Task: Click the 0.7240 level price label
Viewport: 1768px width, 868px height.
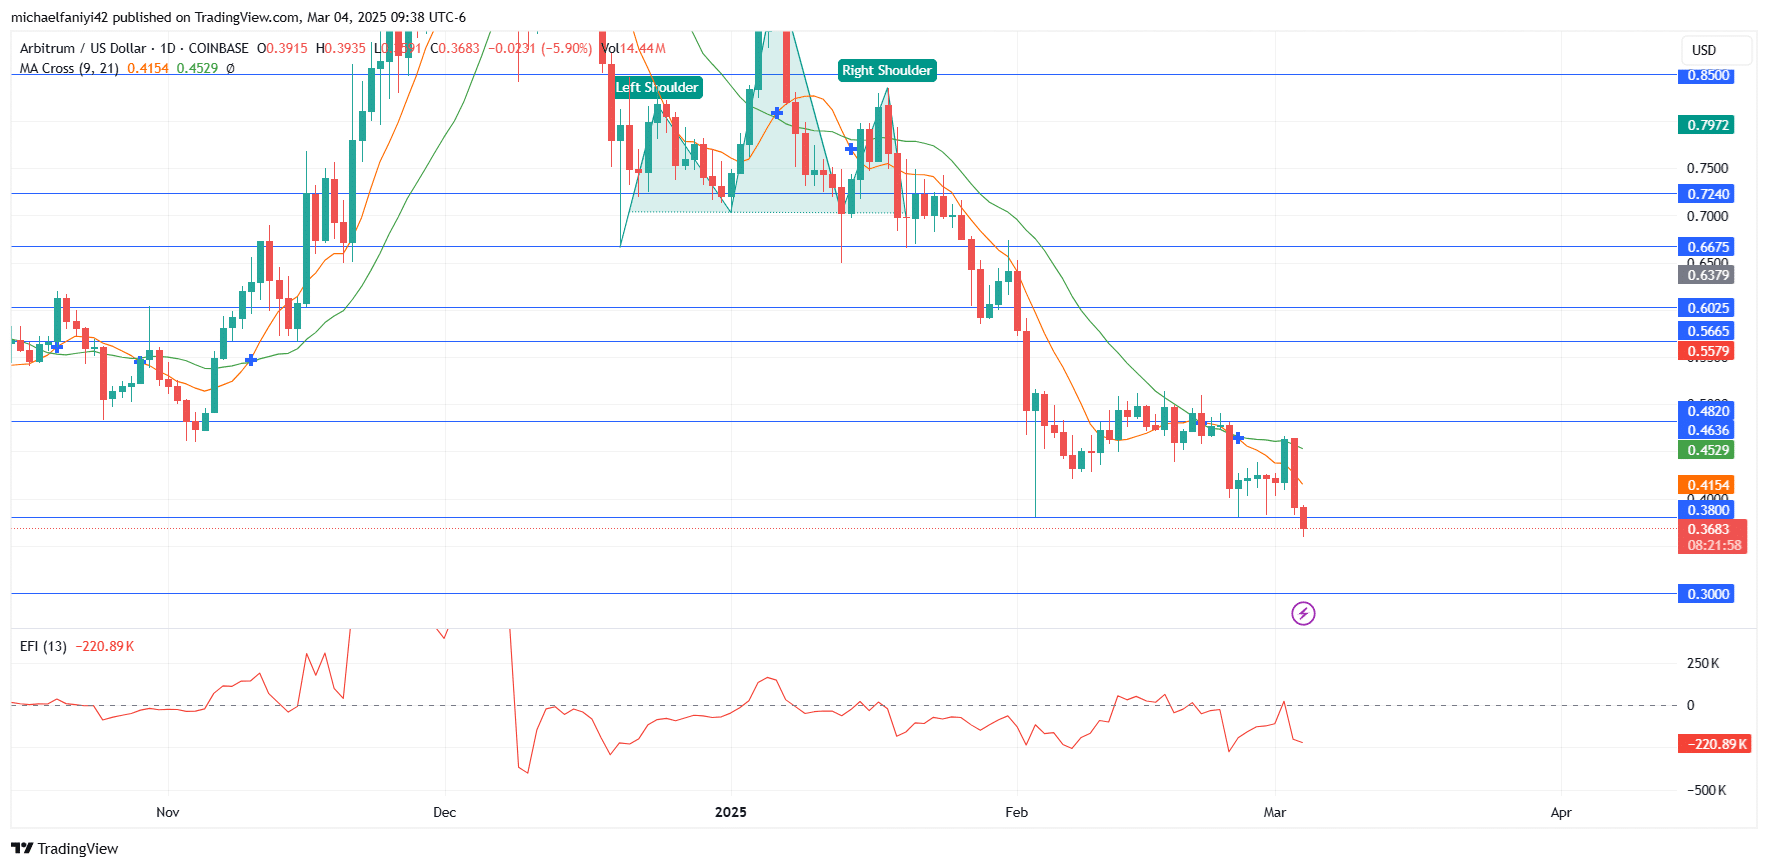Action: (x=1708, y=194)
